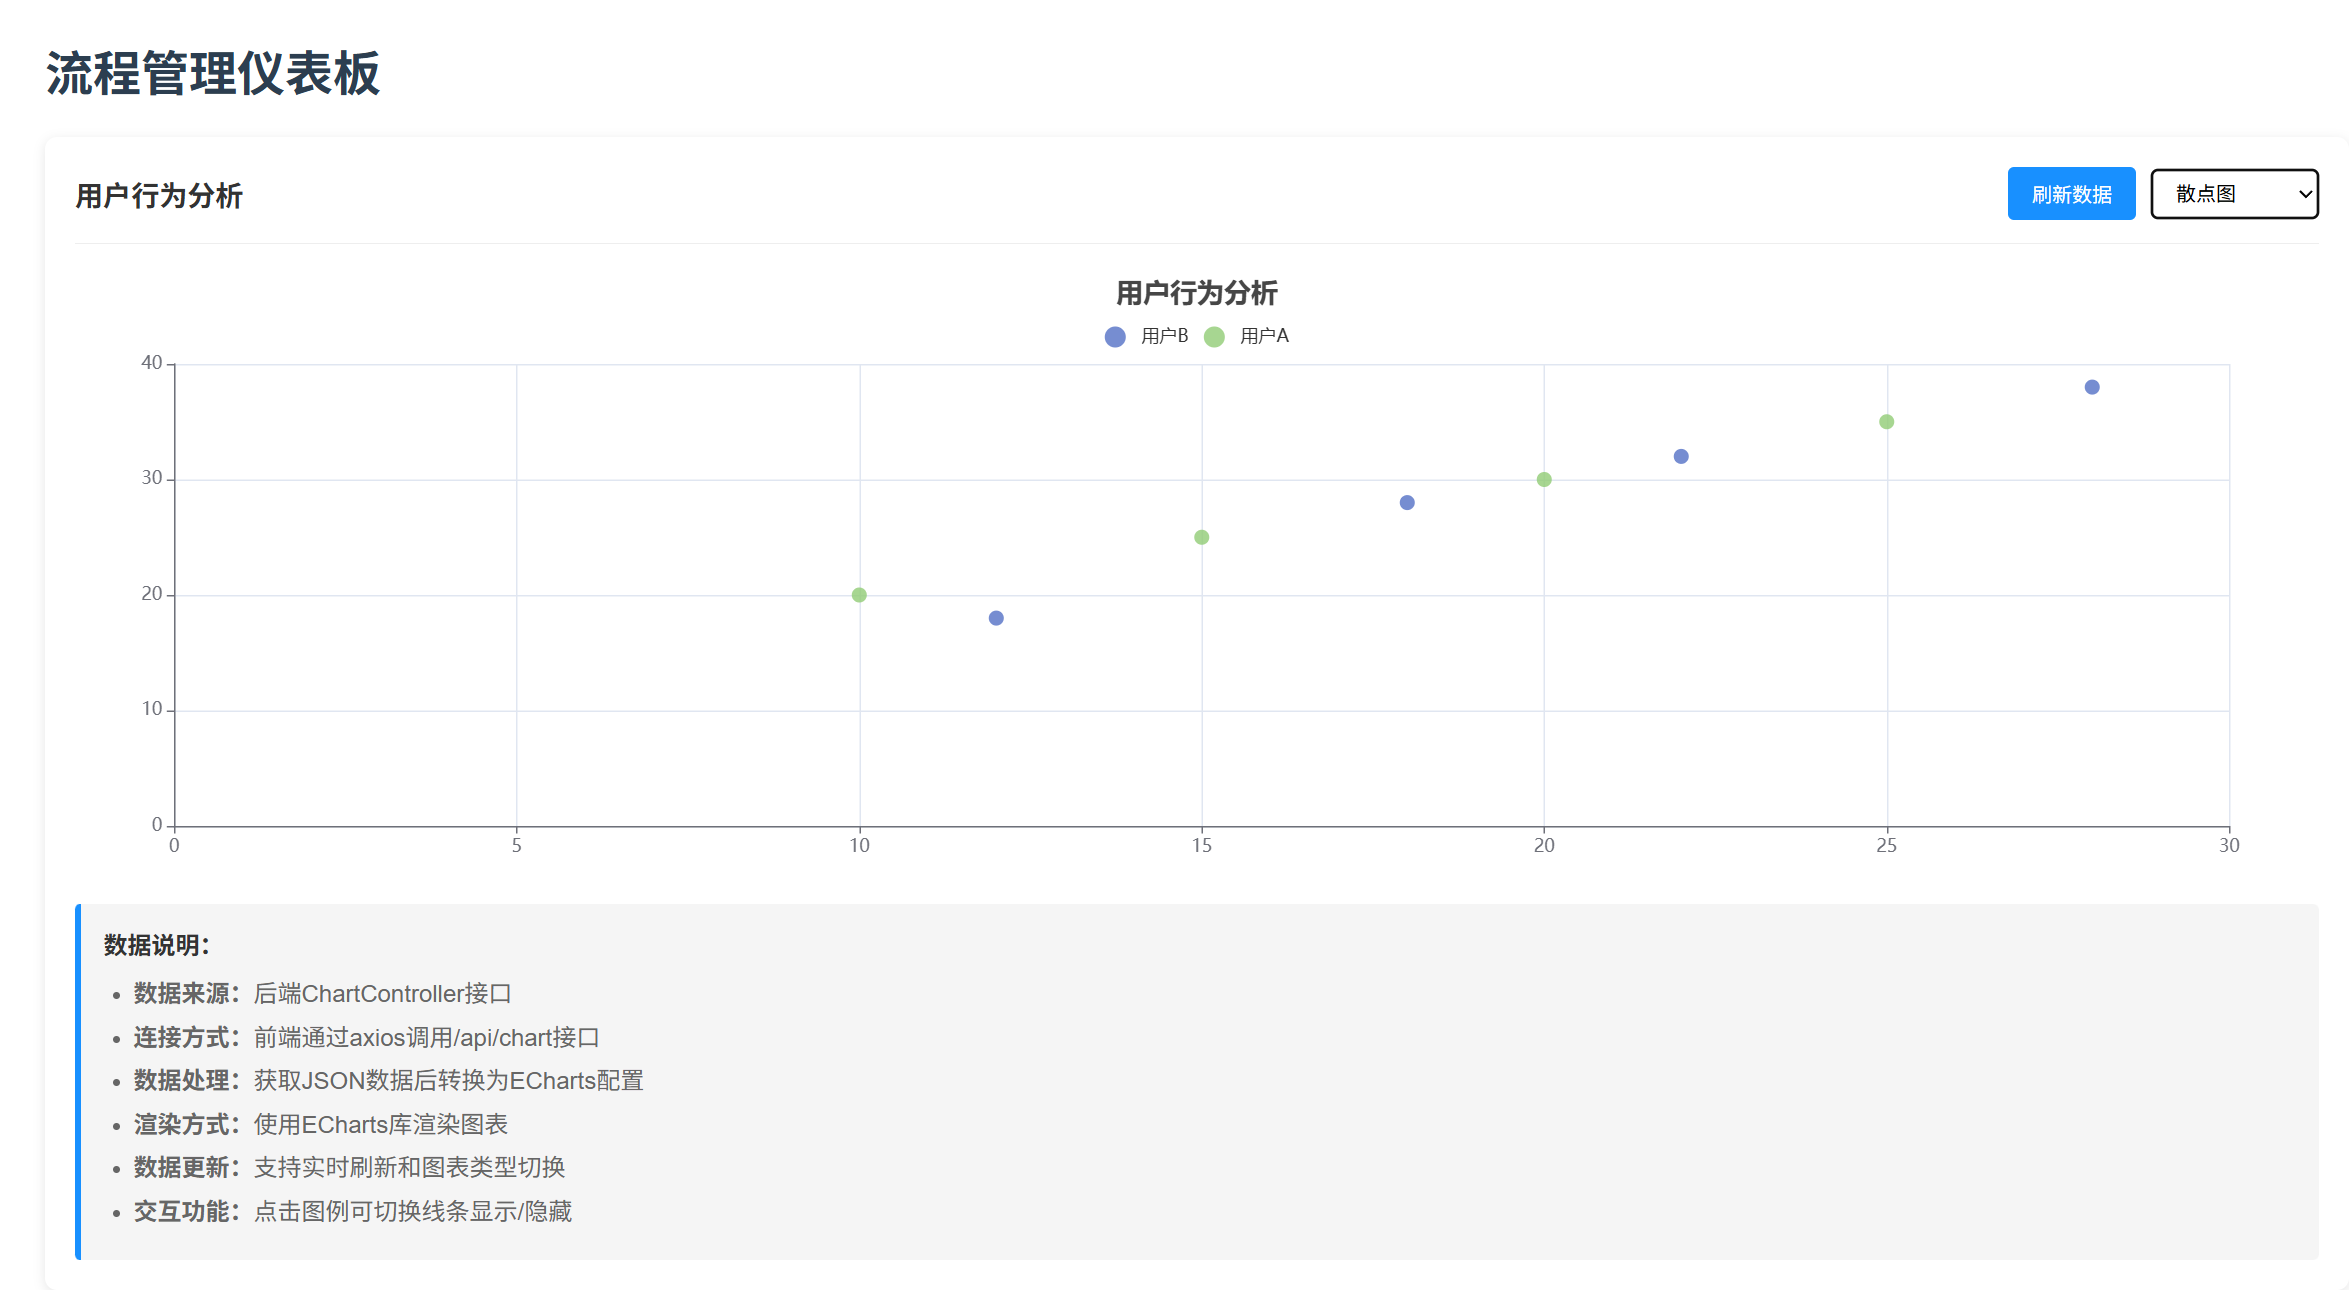
Task: Click the x-axis label 15
Action: [1201, 846]
